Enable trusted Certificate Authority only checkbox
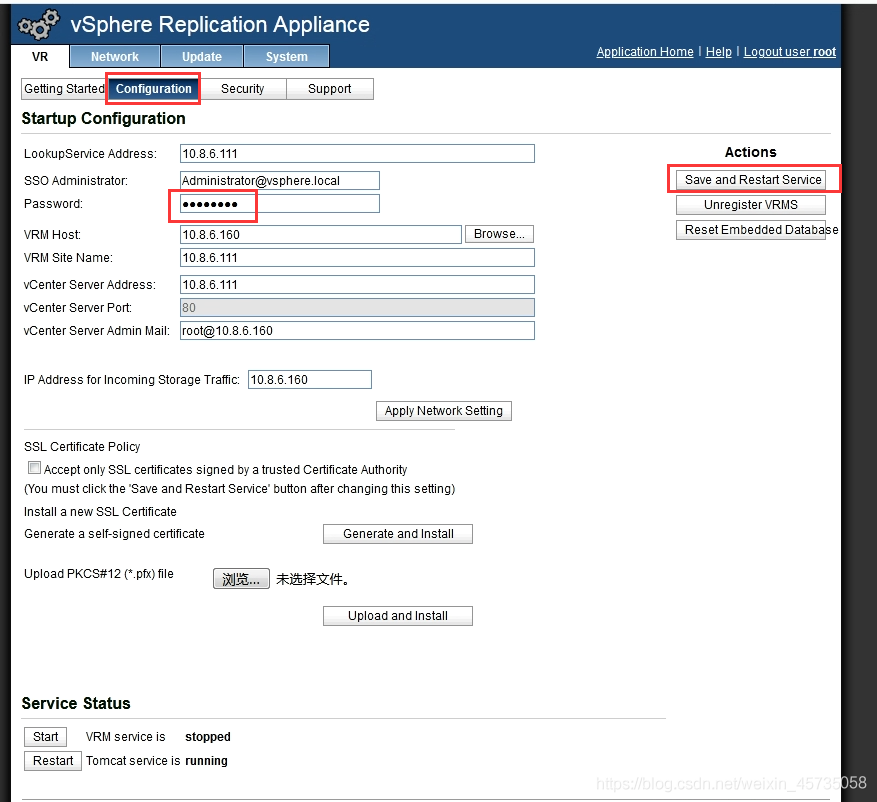Viewport: 877px width, 802px height. pos(35,468)
